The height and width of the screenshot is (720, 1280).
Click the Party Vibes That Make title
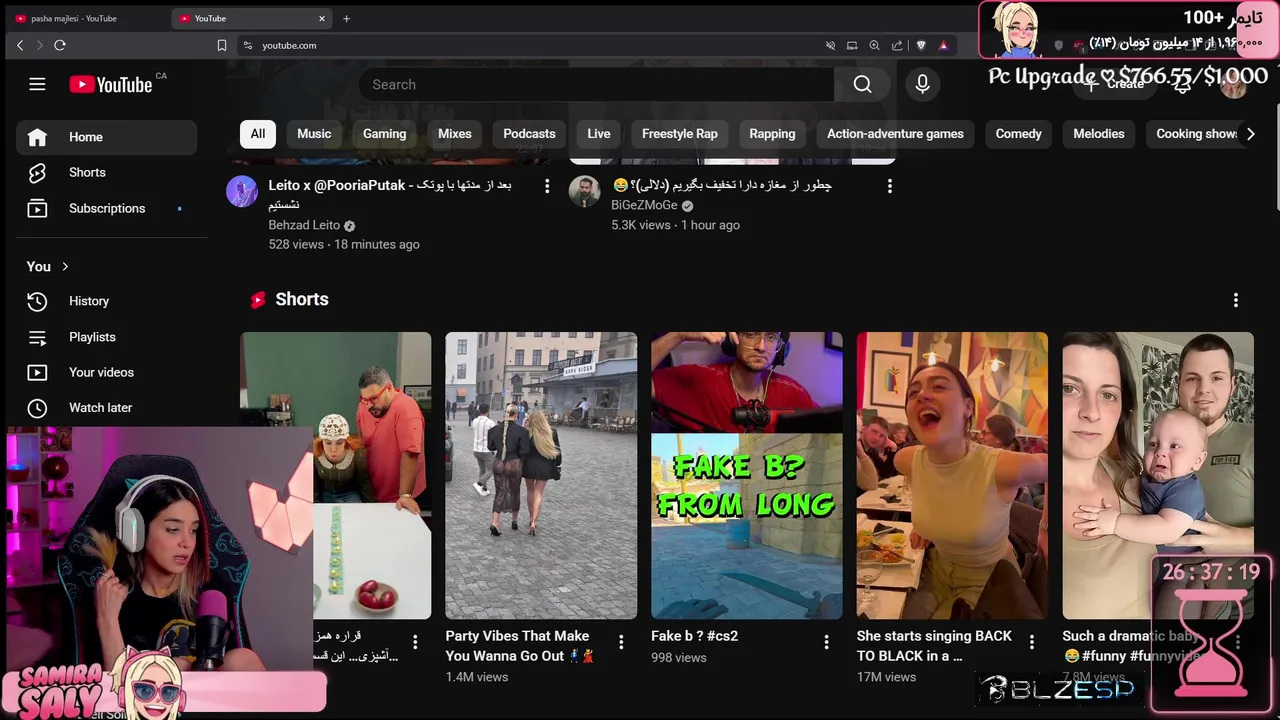click(x=520, y=646)
